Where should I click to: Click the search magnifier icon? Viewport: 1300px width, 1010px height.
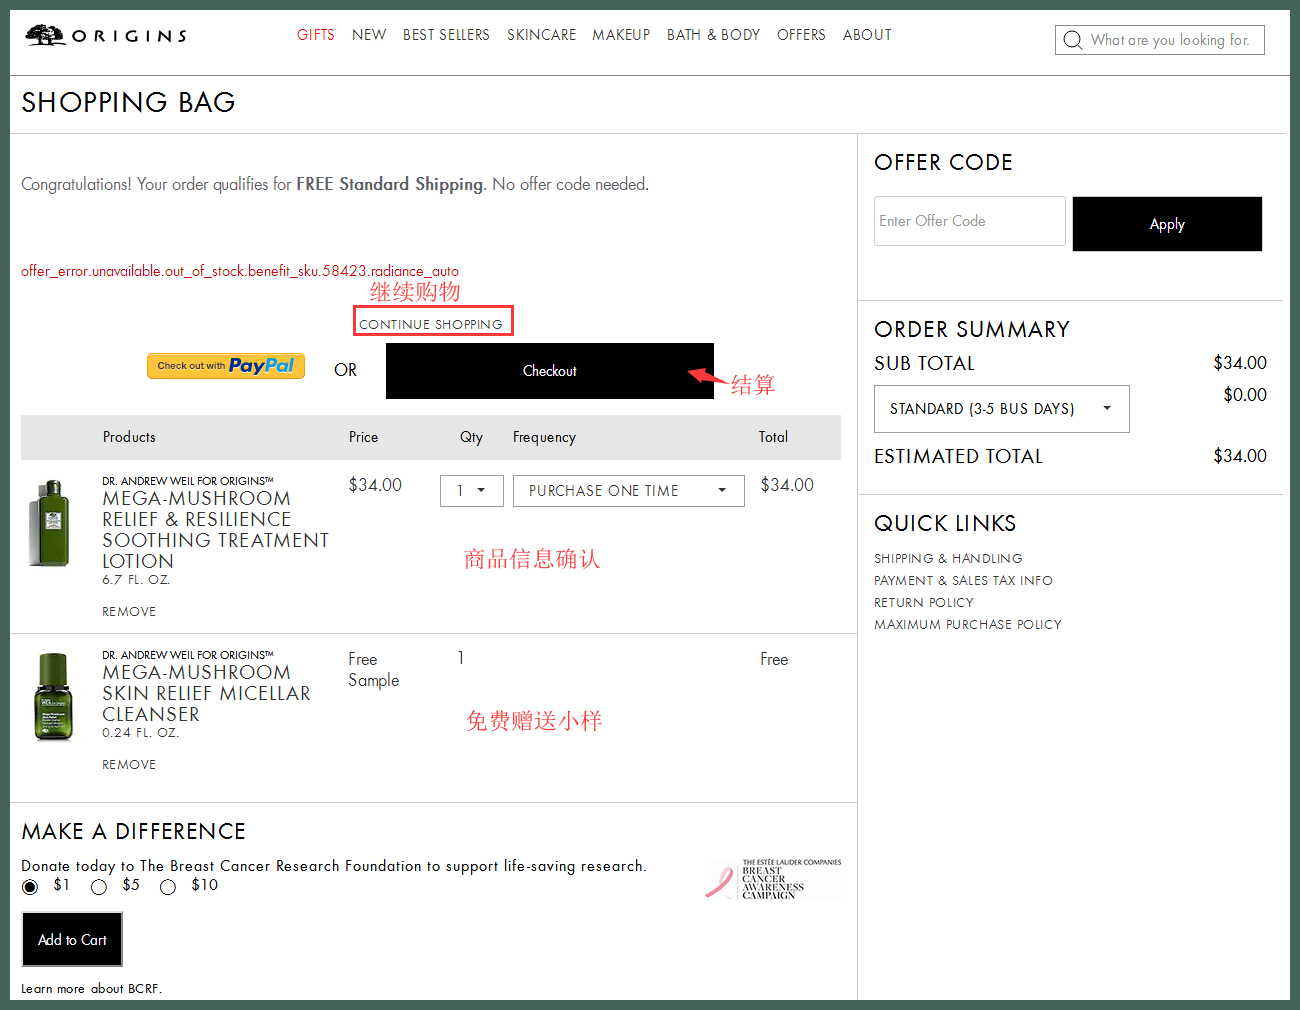coord(1073,40)
